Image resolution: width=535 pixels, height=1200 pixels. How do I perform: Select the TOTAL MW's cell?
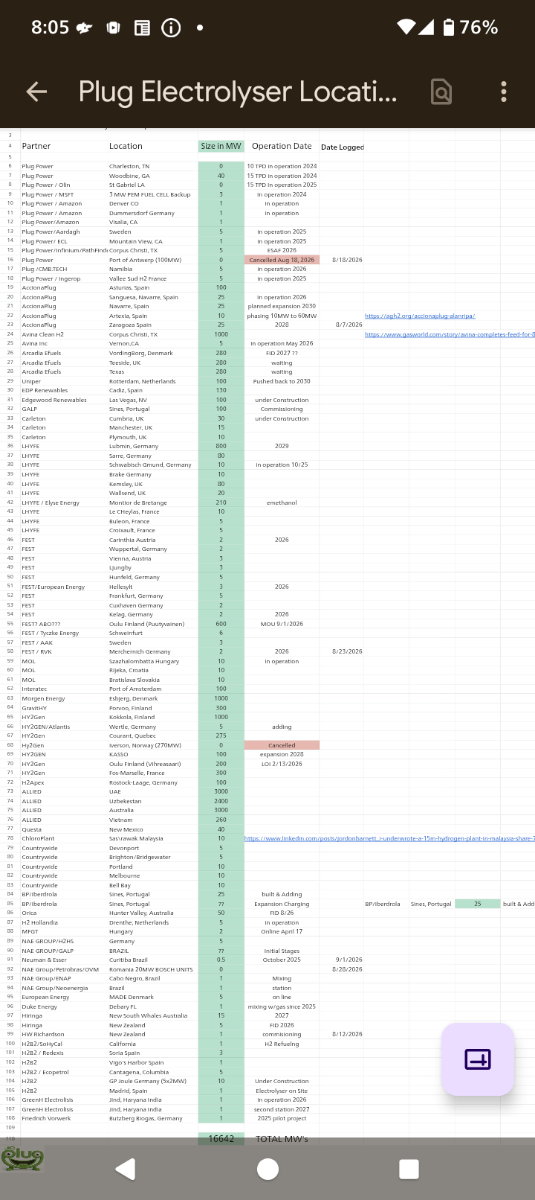coord(281,1138)
